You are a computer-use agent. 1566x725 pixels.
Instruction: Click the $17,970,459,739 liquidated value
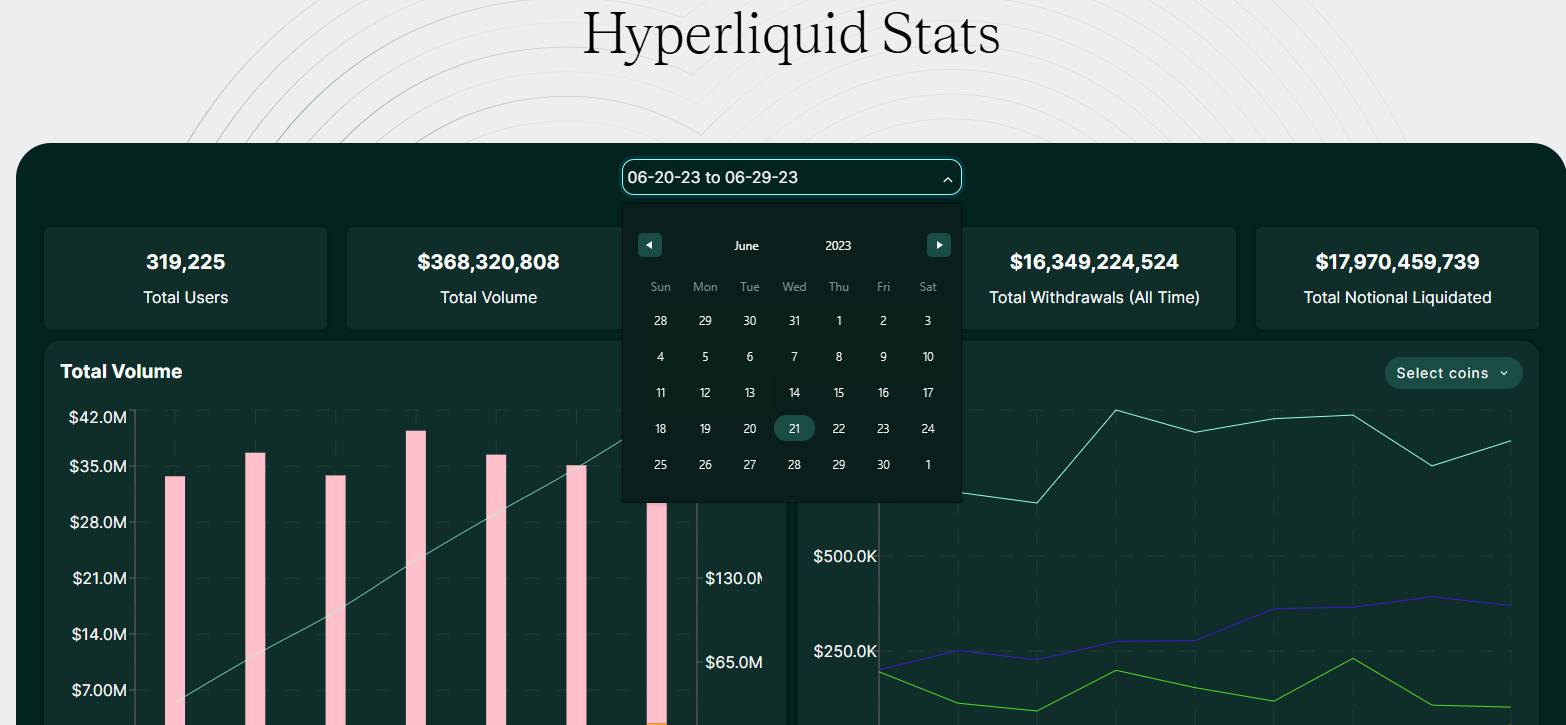tap(1397, 262)
